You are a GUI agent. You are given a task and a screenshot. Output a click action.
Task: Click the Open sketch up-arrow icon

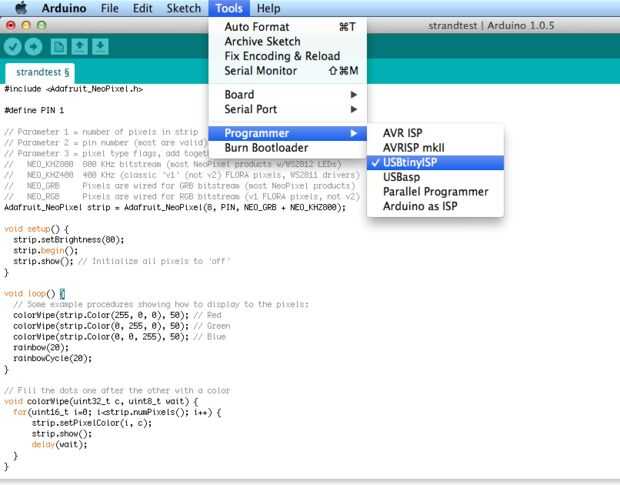pos(79,47)
